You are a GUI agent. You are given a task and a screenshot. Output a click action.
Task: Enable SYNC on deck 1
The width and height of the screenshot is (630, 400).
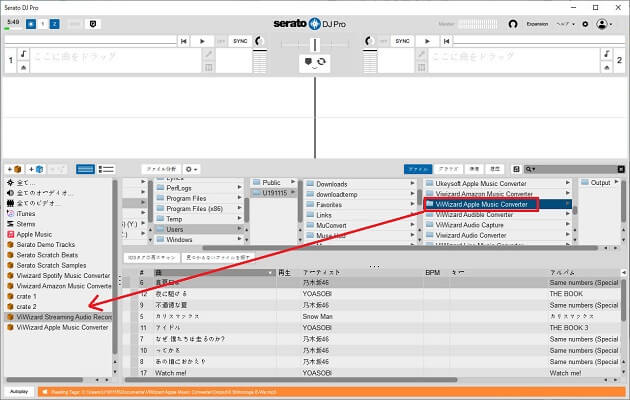pos(240,41)
